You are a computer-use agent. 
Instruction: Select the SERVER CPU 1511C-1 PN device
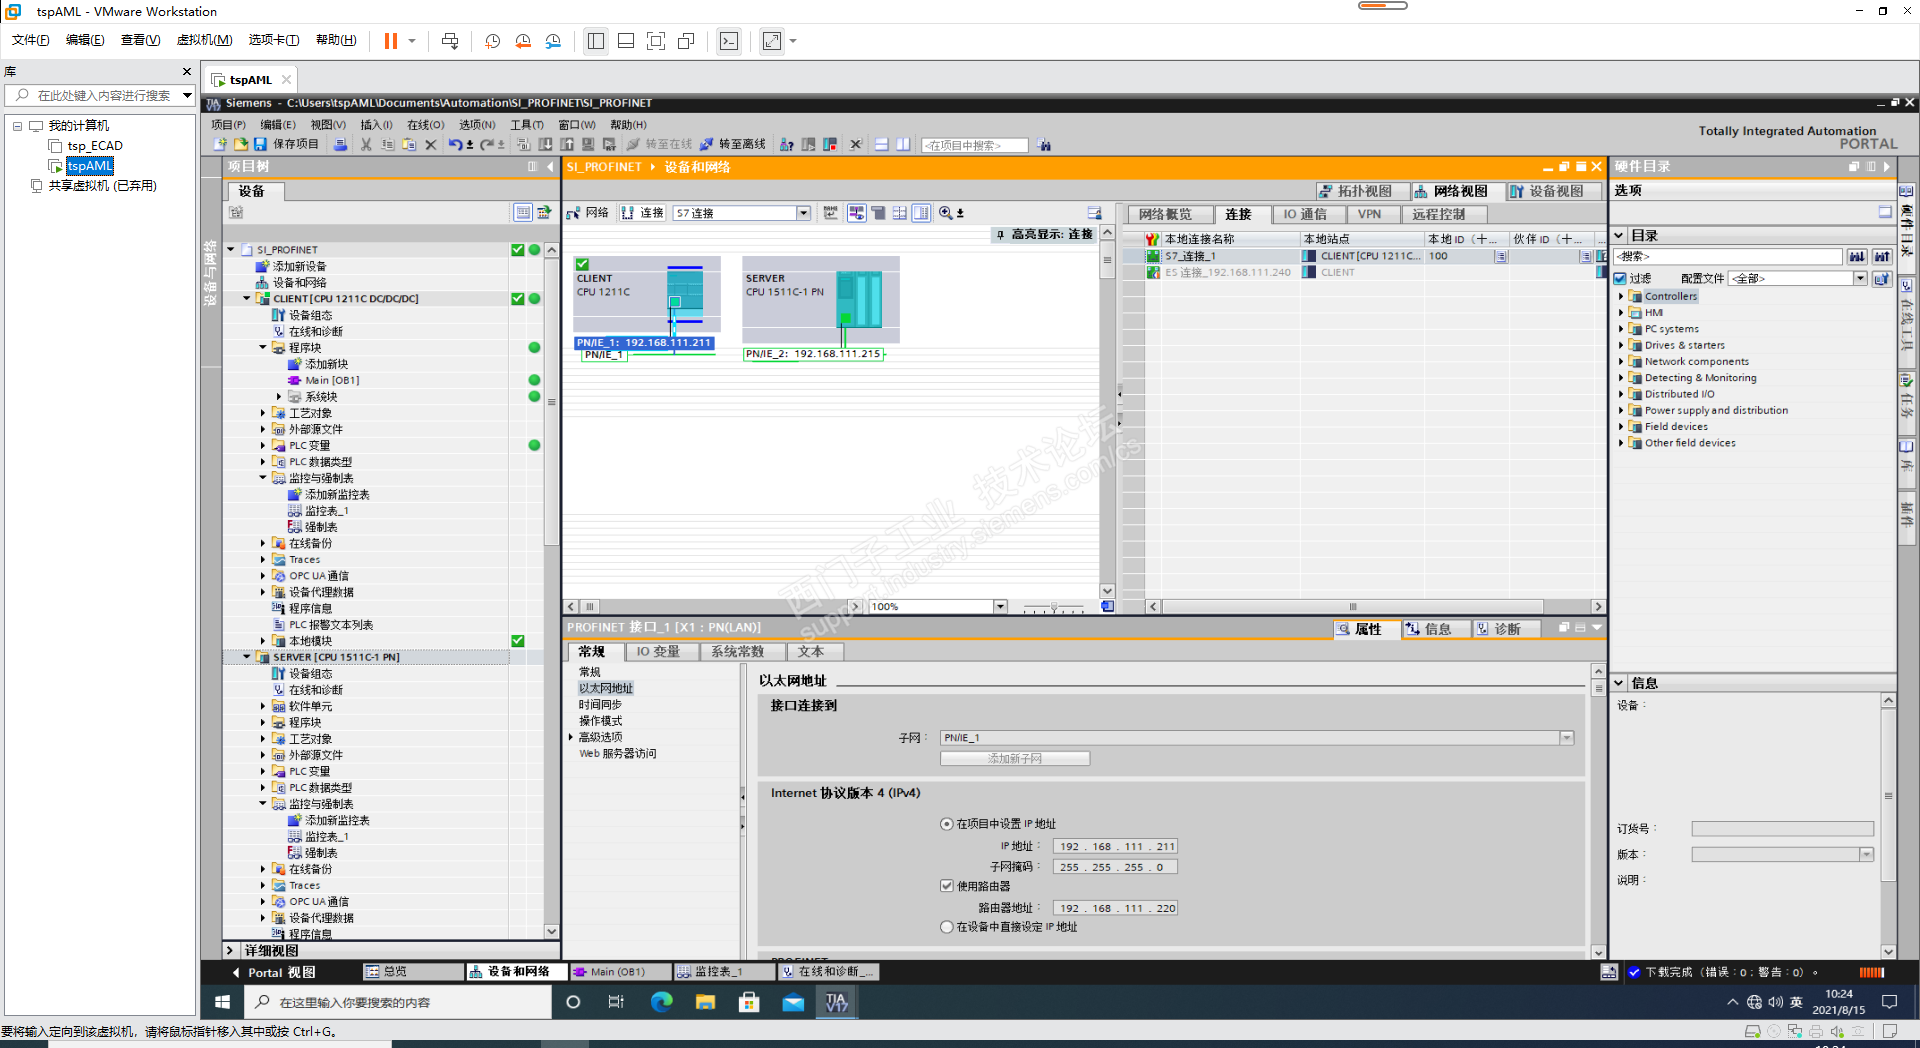click(820, 299)
